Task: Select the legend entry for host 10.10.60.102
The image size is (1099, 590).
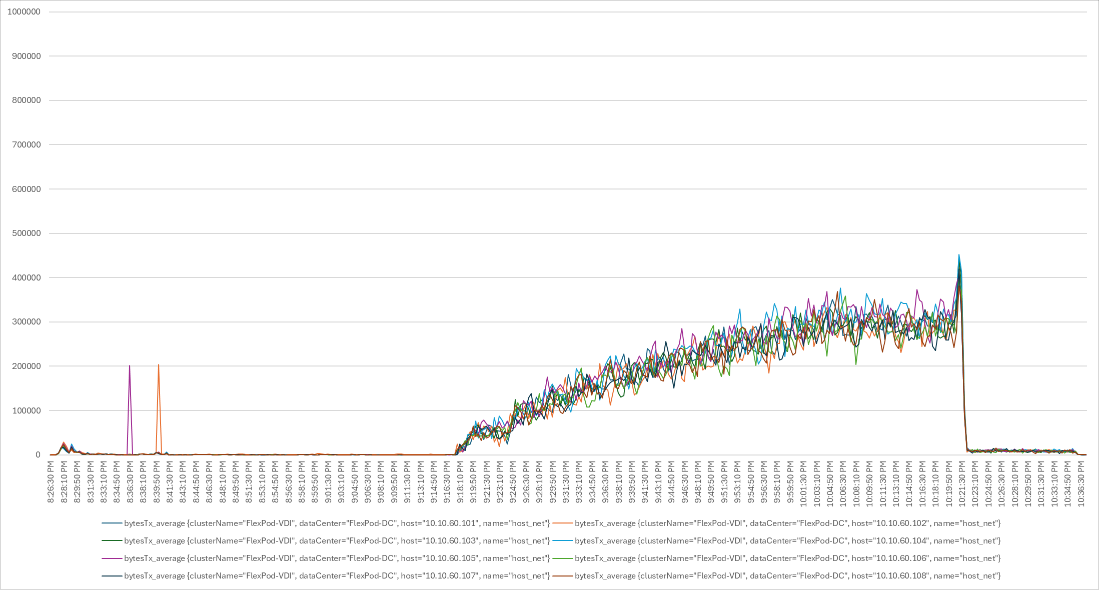Action: (x=777, y=523)
